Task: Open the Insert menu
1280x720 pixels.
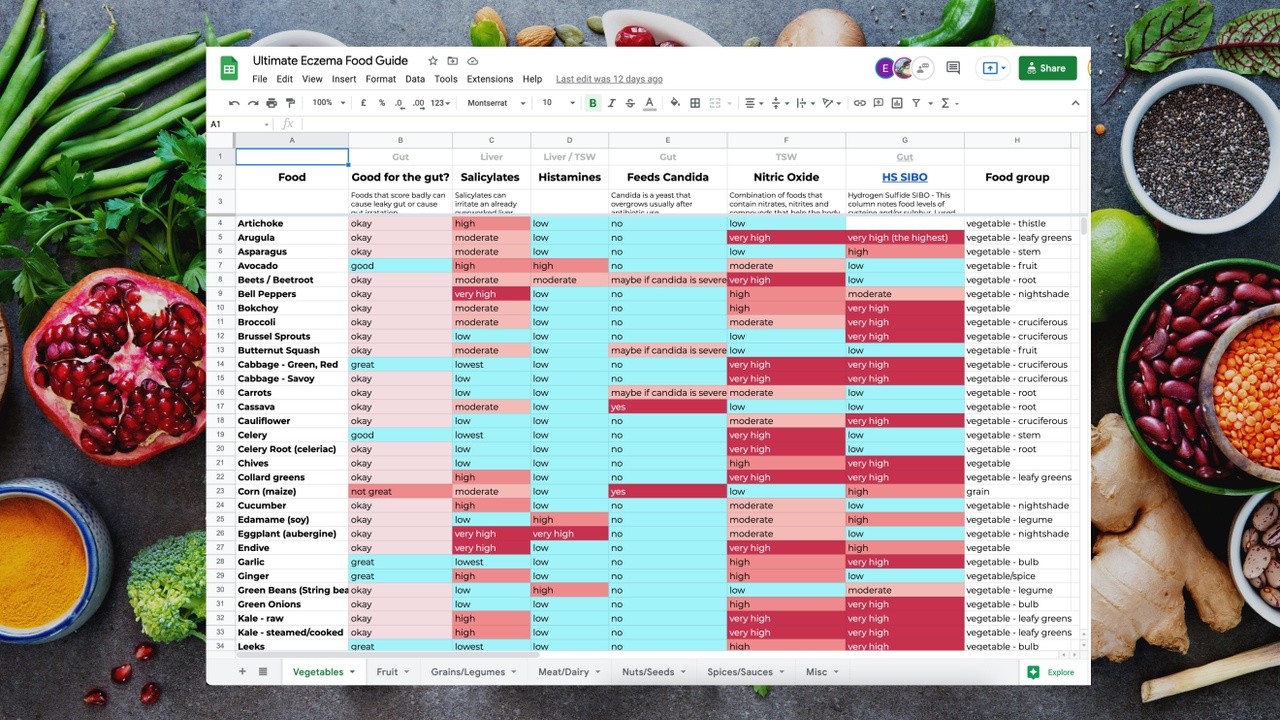Action: click(344, 79)
